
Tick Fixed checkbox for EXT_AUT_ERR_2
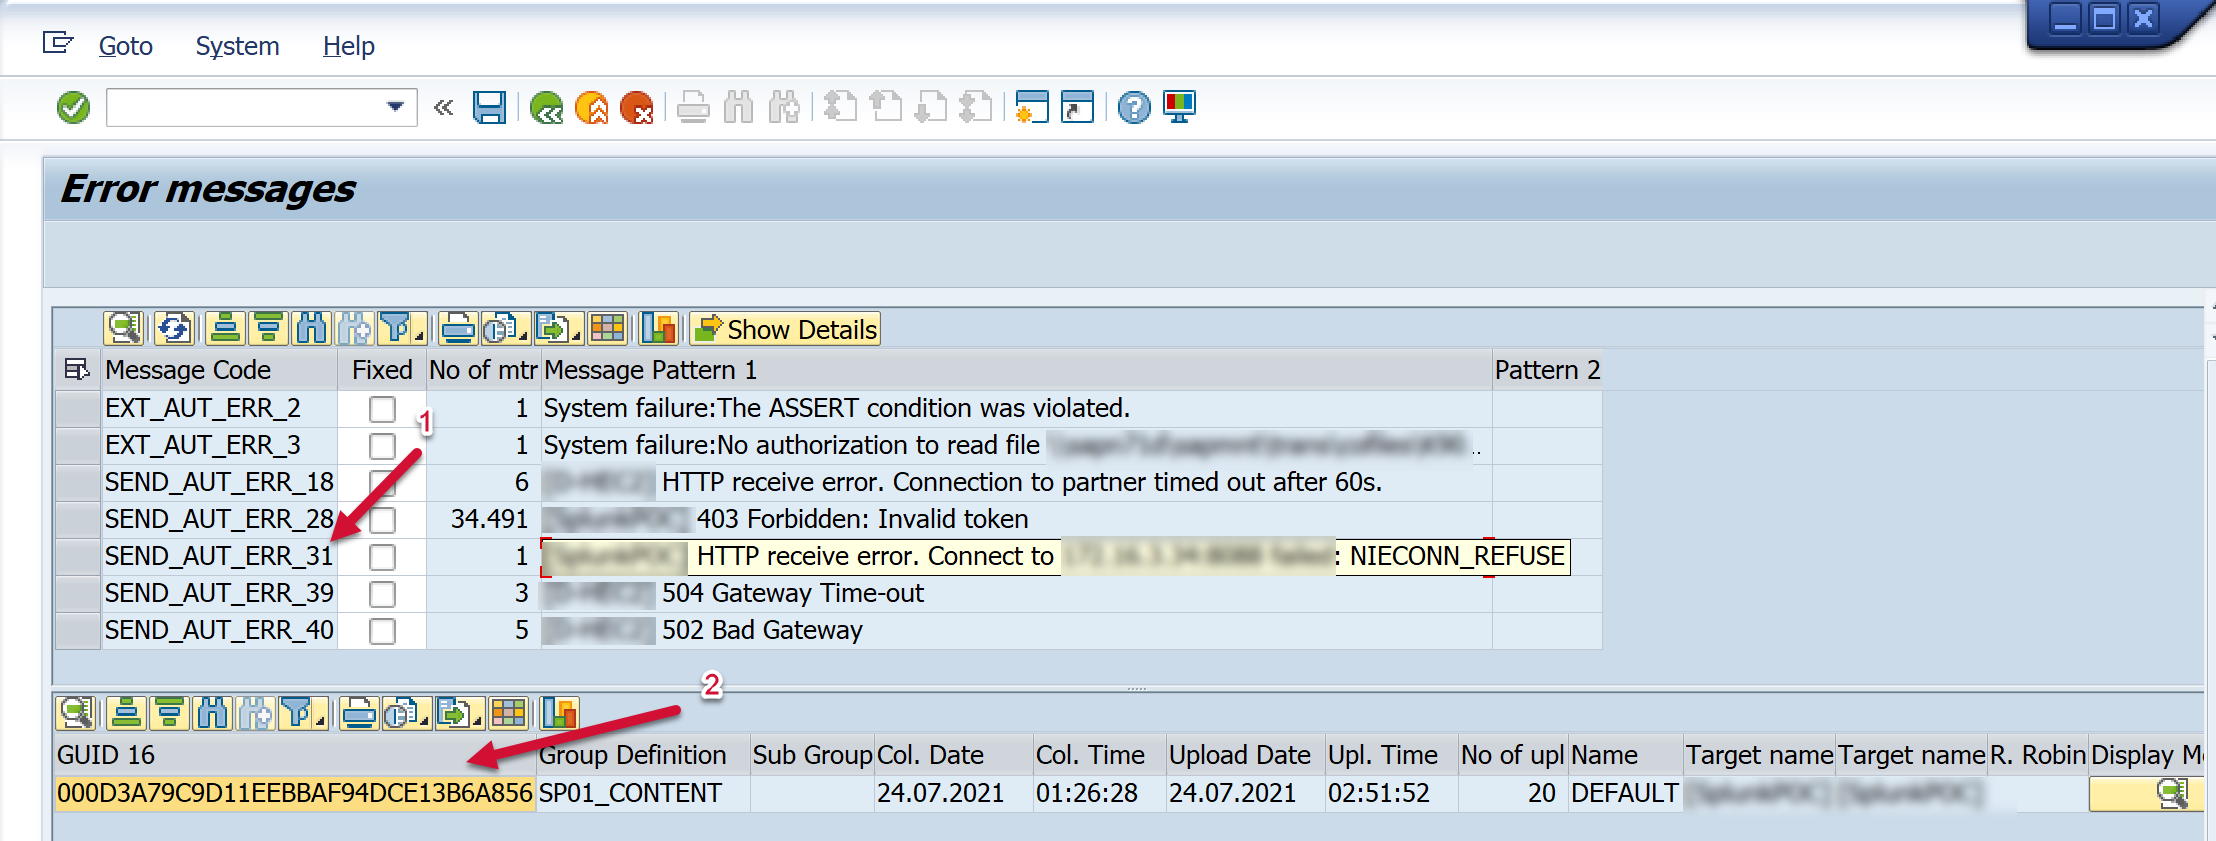[x=382, y=409]
